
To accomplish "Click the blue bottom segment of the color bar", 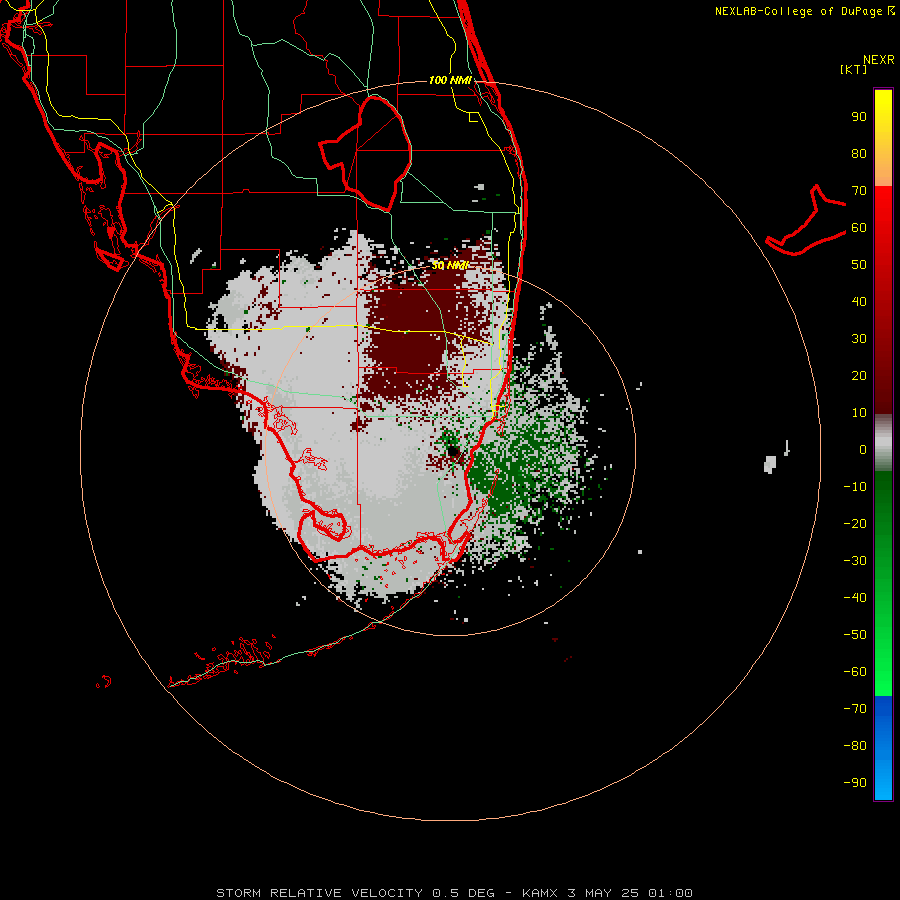I will click(x=883, y=748).
